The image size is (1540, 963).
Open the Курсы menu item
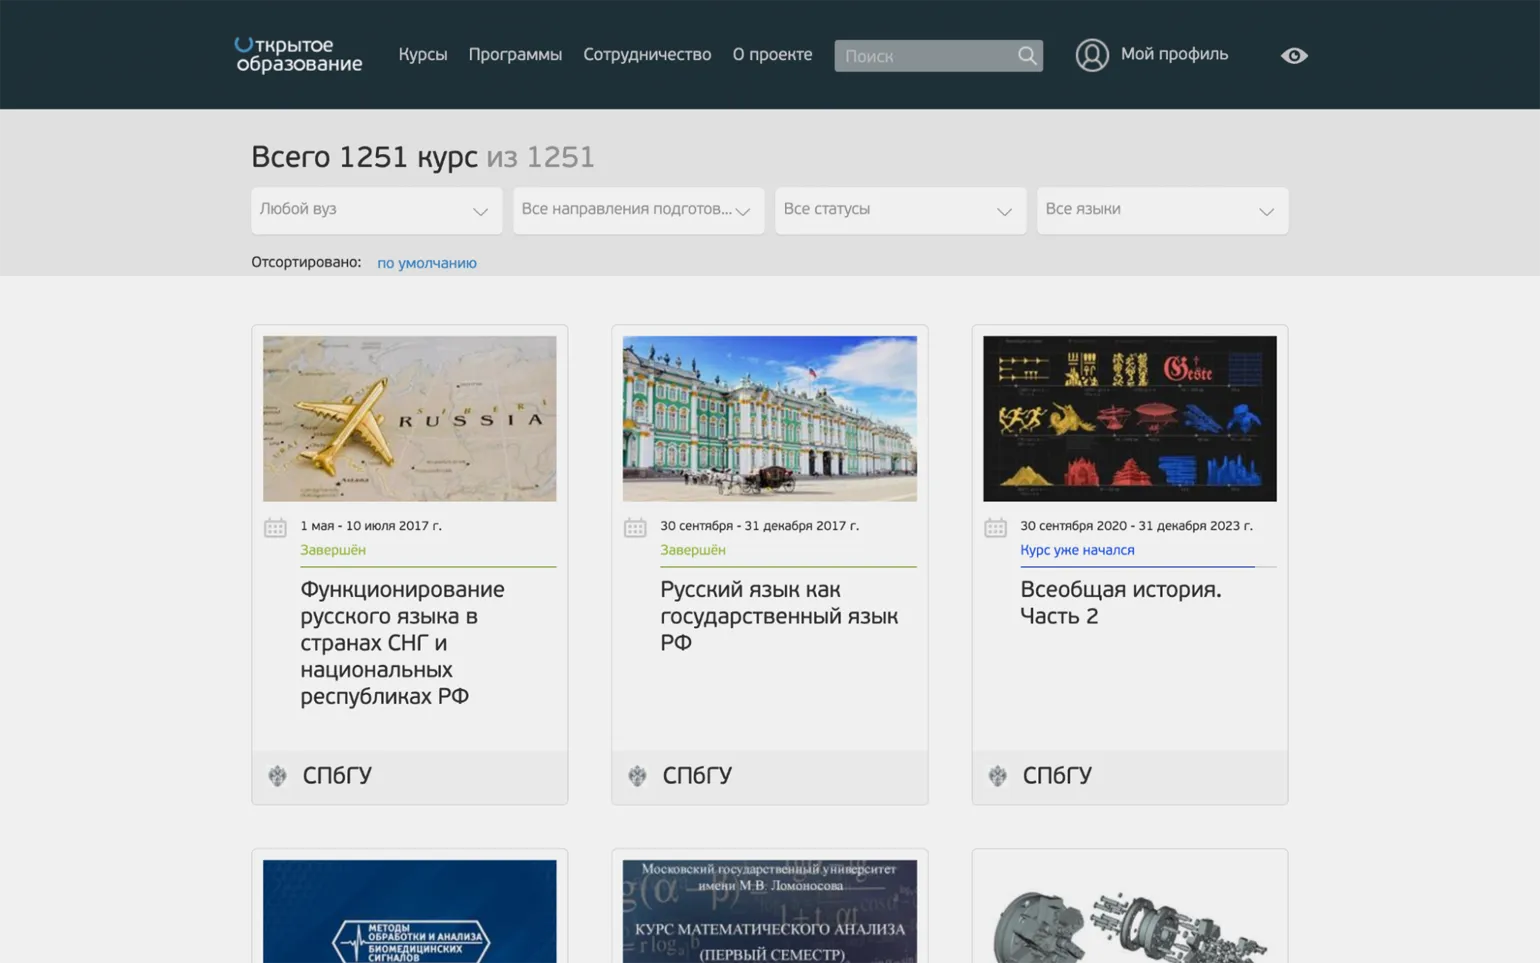pyautogui.click(x=422, y=55)
